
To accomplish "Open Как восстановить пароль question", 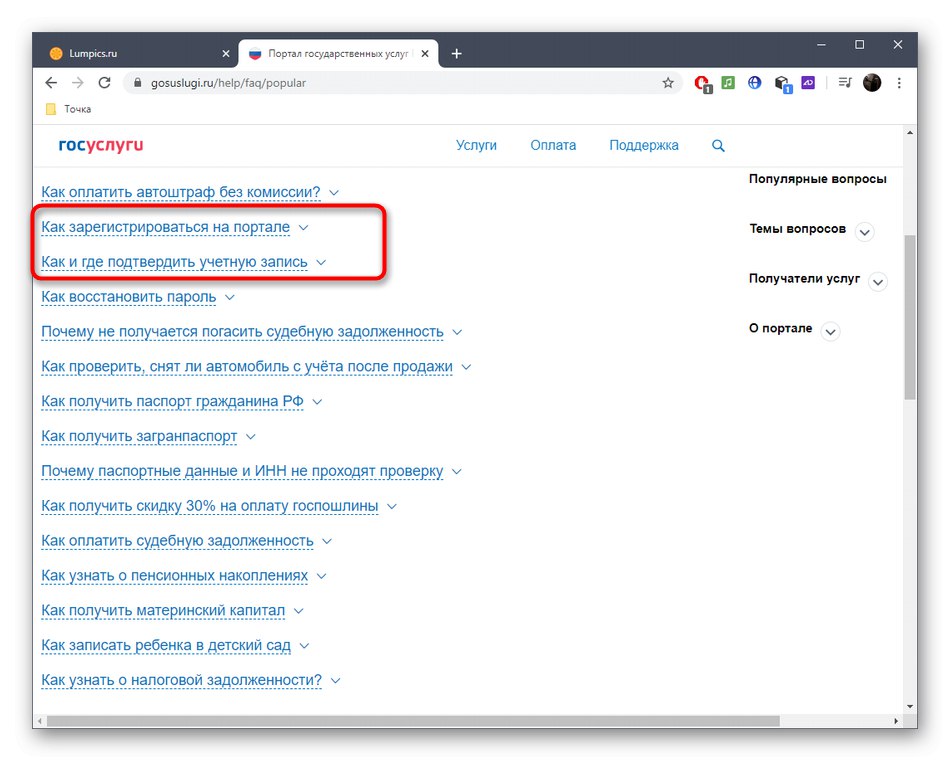I will [x=128, y=297].
